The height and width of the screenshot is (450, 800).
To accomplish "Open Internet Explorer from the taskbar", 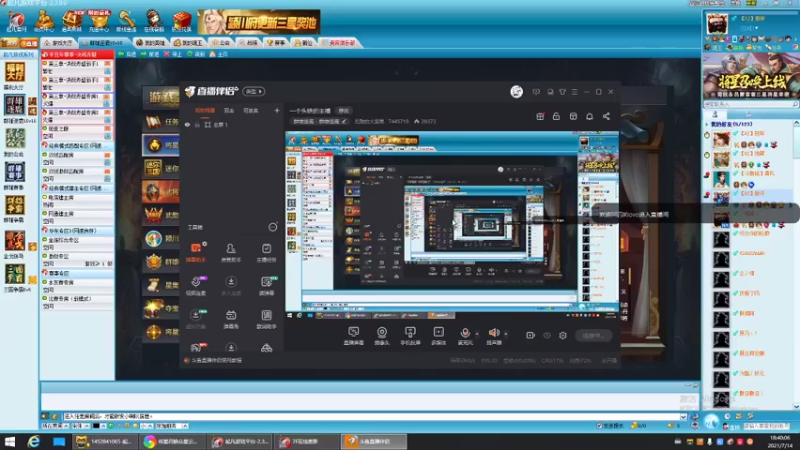I will coord(34,441).
